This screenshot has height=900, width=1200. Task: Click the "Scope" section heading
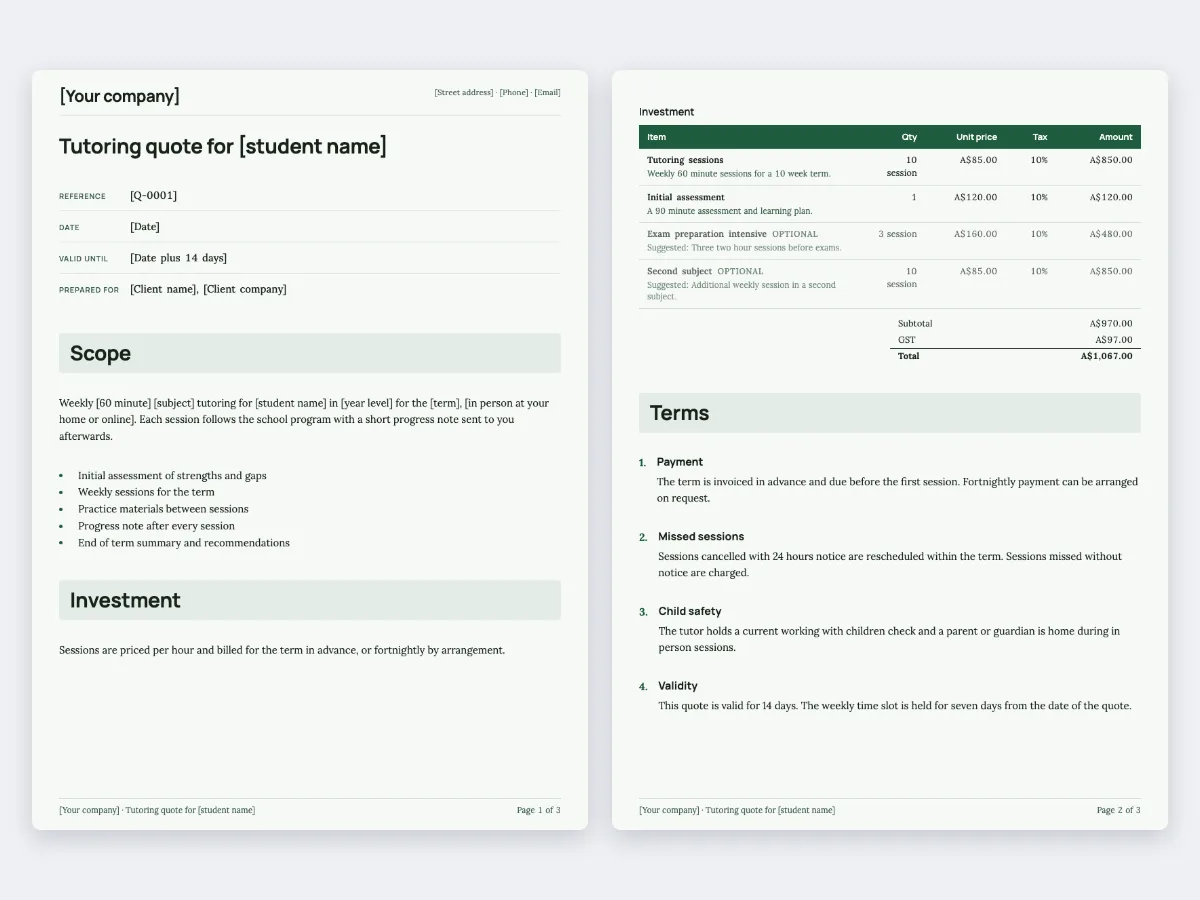click(x=100, y=353)
